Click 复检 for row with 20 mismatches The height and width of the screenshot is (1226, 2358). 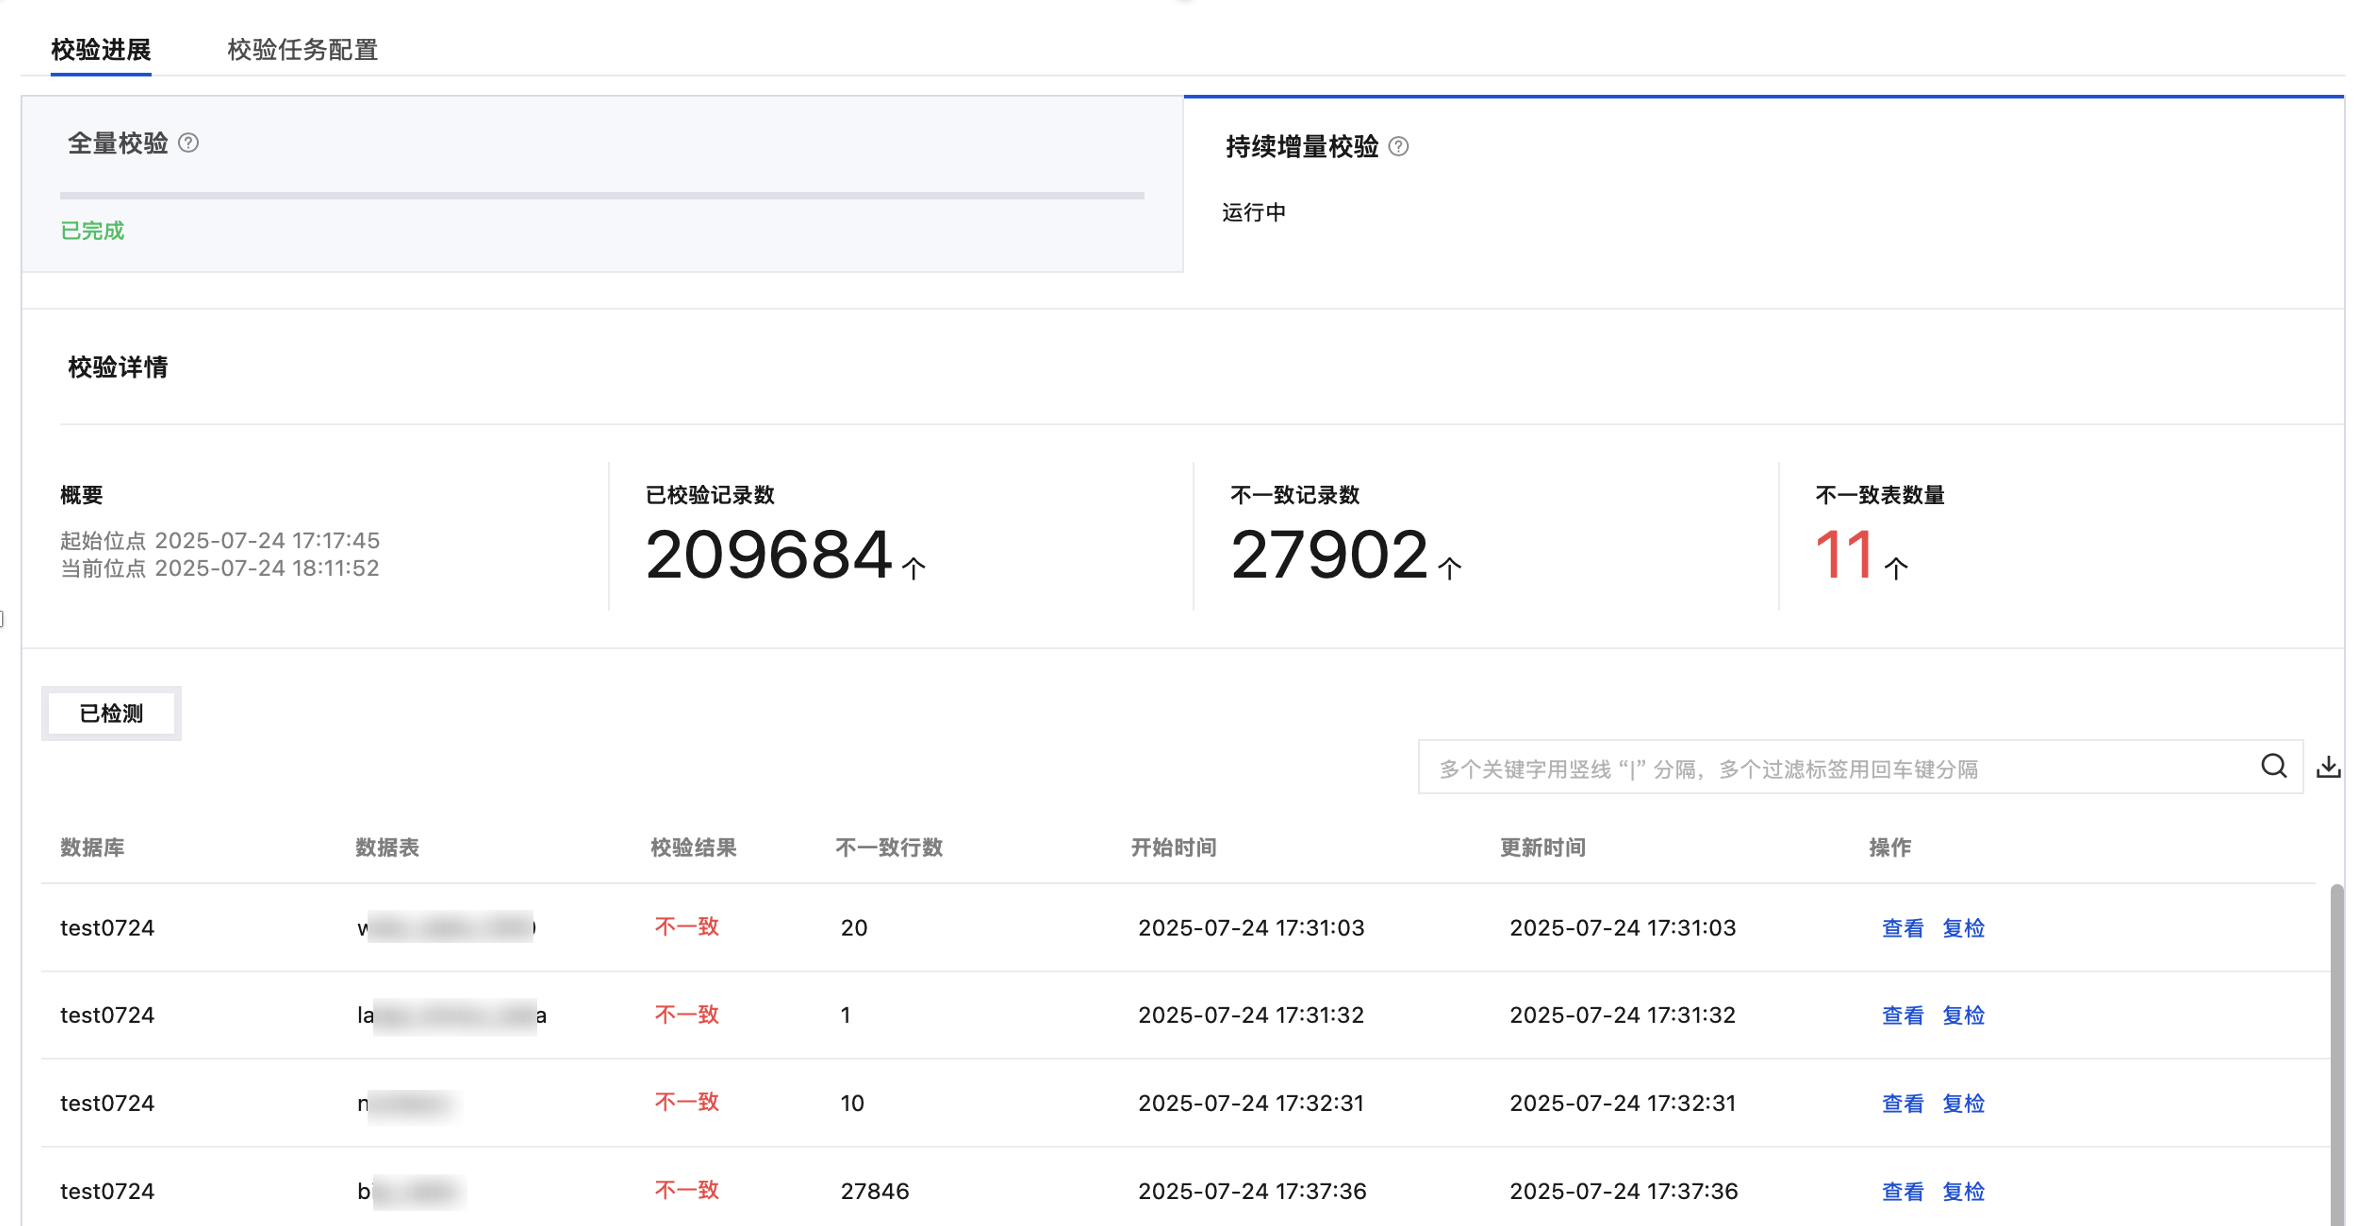1962,928
